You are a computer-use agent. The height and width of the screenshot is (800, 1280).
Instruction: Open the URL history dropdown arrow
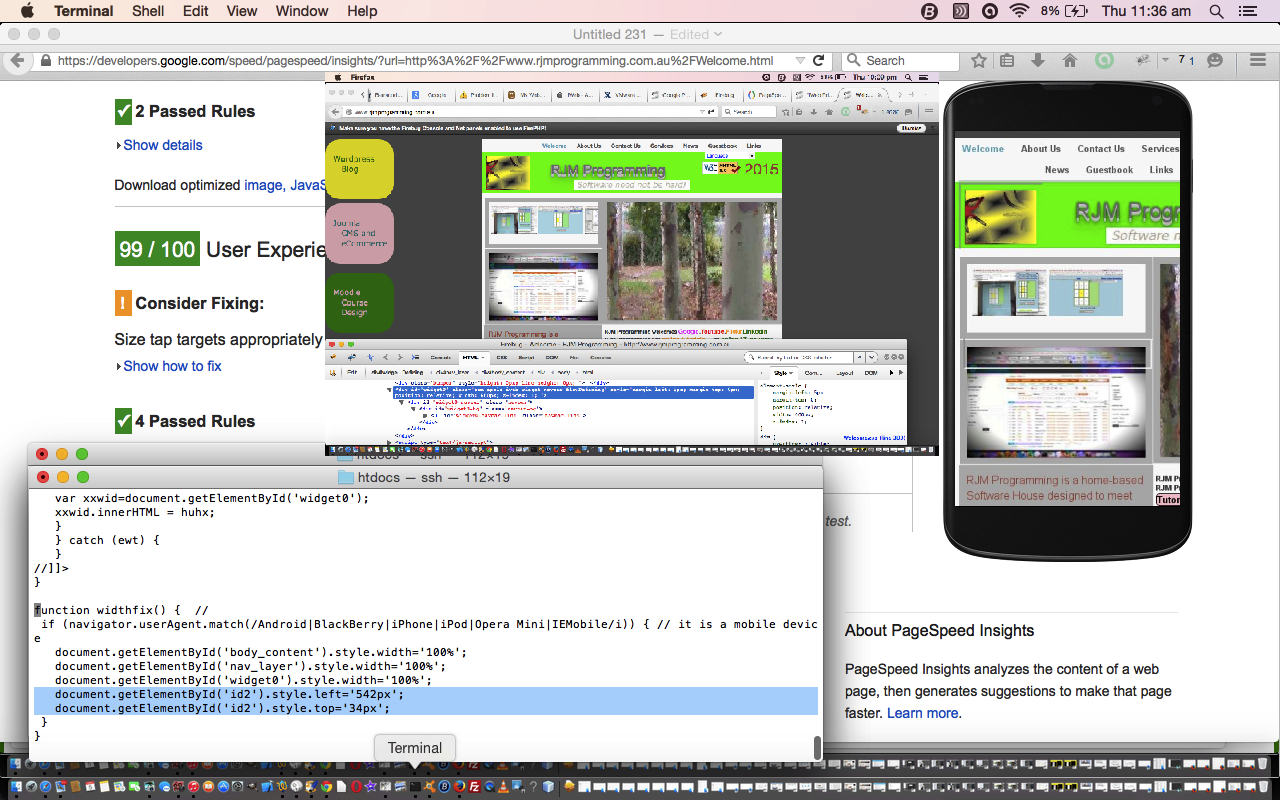(800, 60)
